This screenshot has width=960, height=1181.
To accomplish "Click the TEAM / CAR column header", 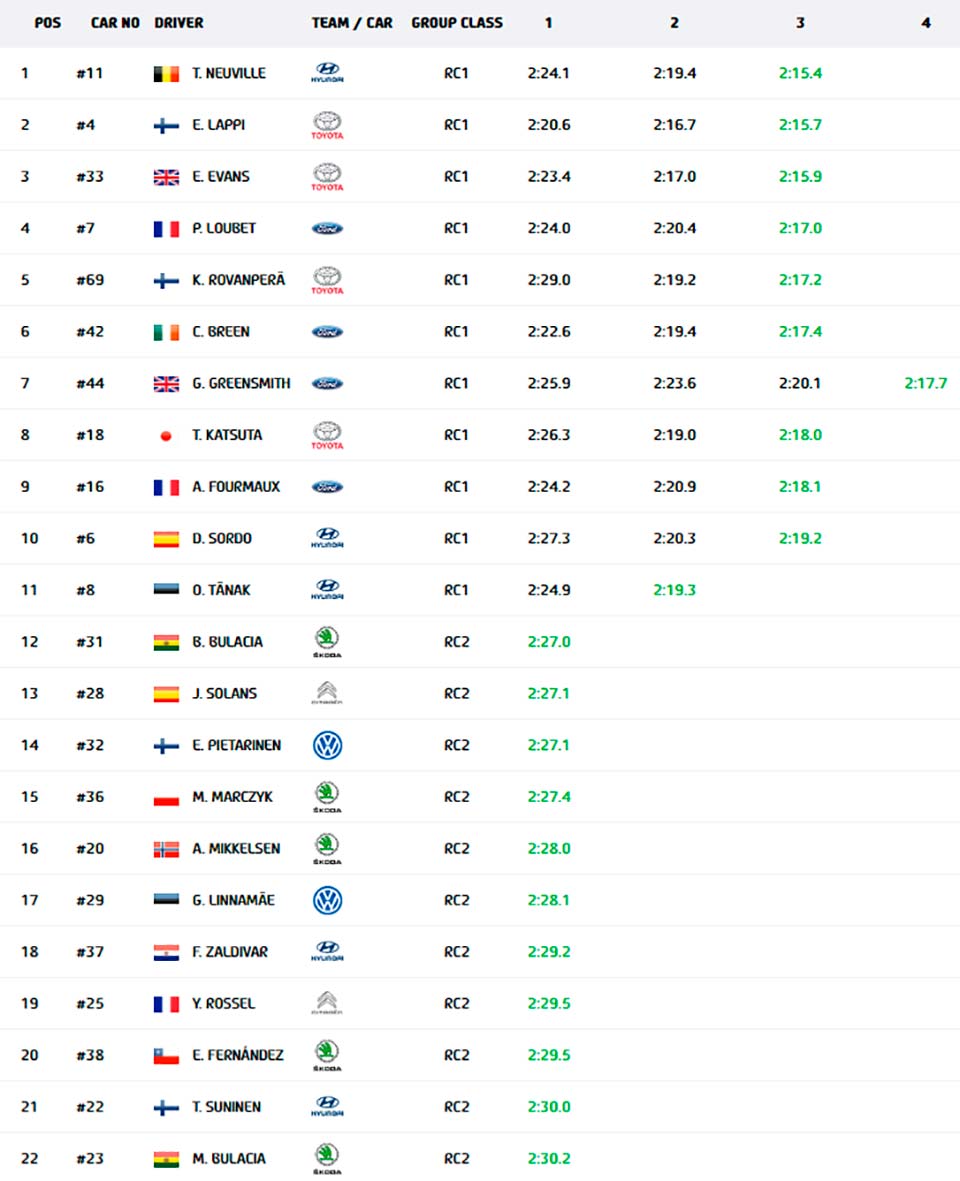I will 352,22.
